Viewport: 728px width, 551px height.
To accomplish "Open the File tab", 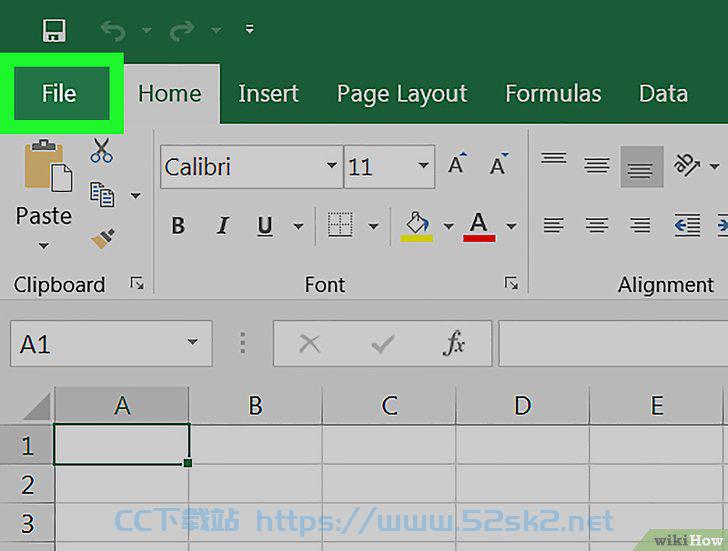I will coord(61,93).
